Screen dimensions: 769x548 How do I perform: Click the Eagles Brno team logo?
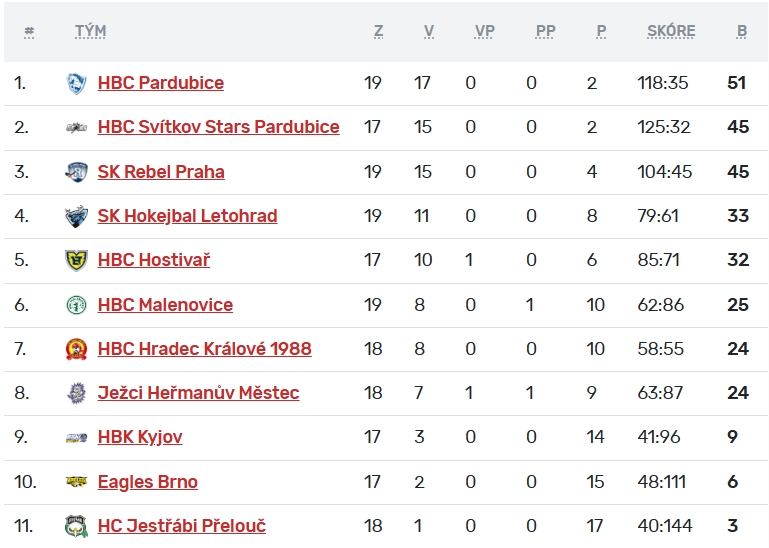[x=76, y=482]
